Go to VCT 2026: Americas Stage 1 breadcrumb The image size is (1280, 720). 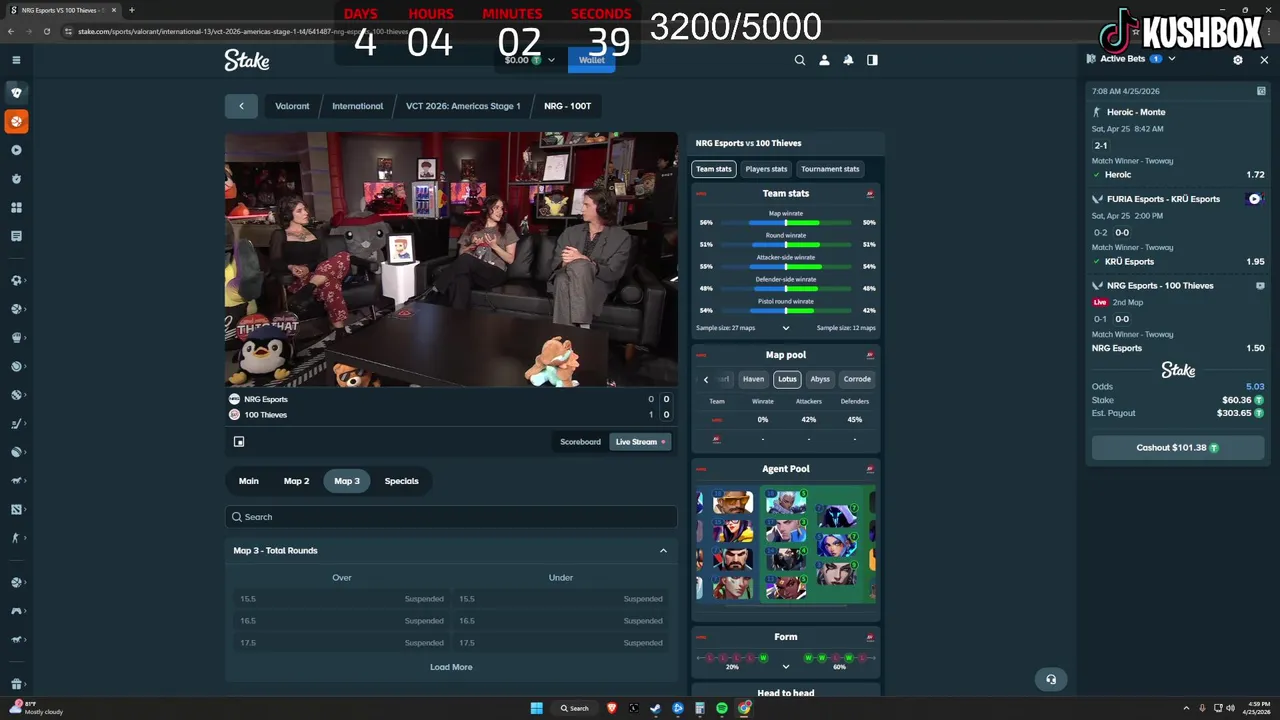tap(463, 106)
